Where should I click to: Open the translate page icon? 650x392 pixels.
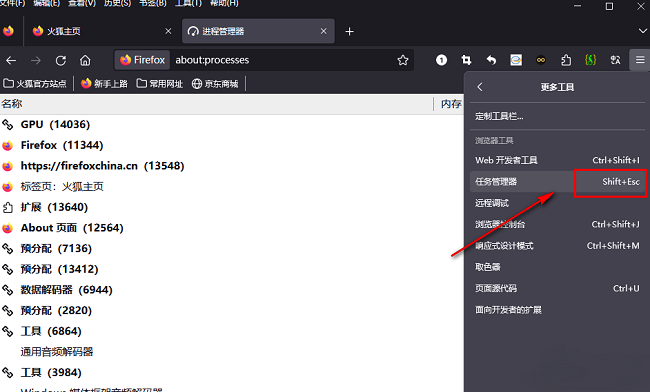click(615, 60)
